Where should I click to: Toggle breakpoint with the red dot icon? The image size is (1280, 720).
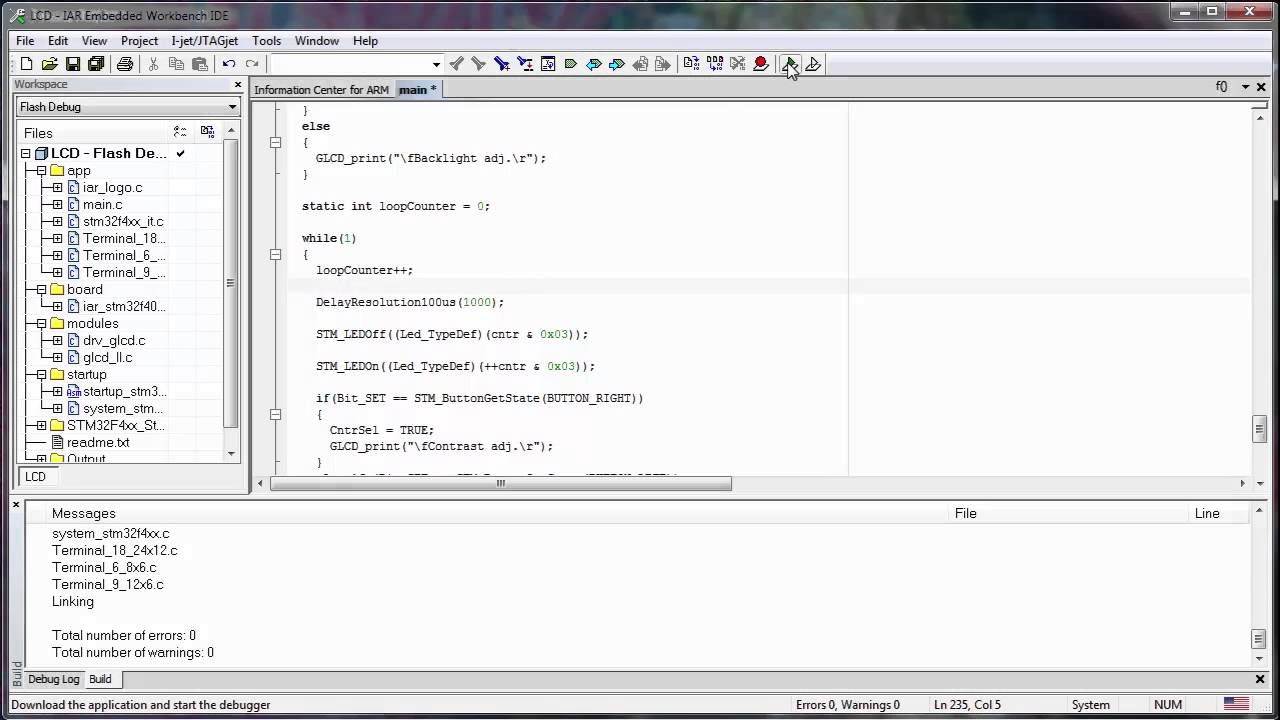(x=761, y=64)
